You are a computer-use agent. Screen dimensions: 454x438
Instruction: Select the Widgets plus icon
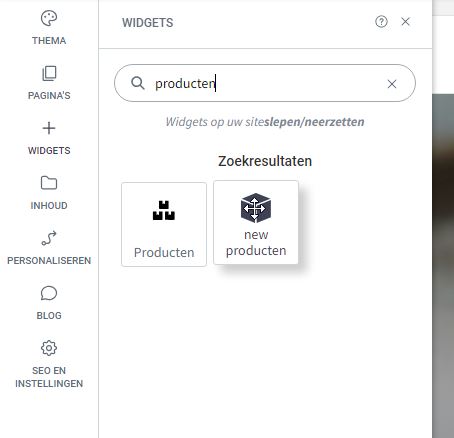[x=49, y=128]
